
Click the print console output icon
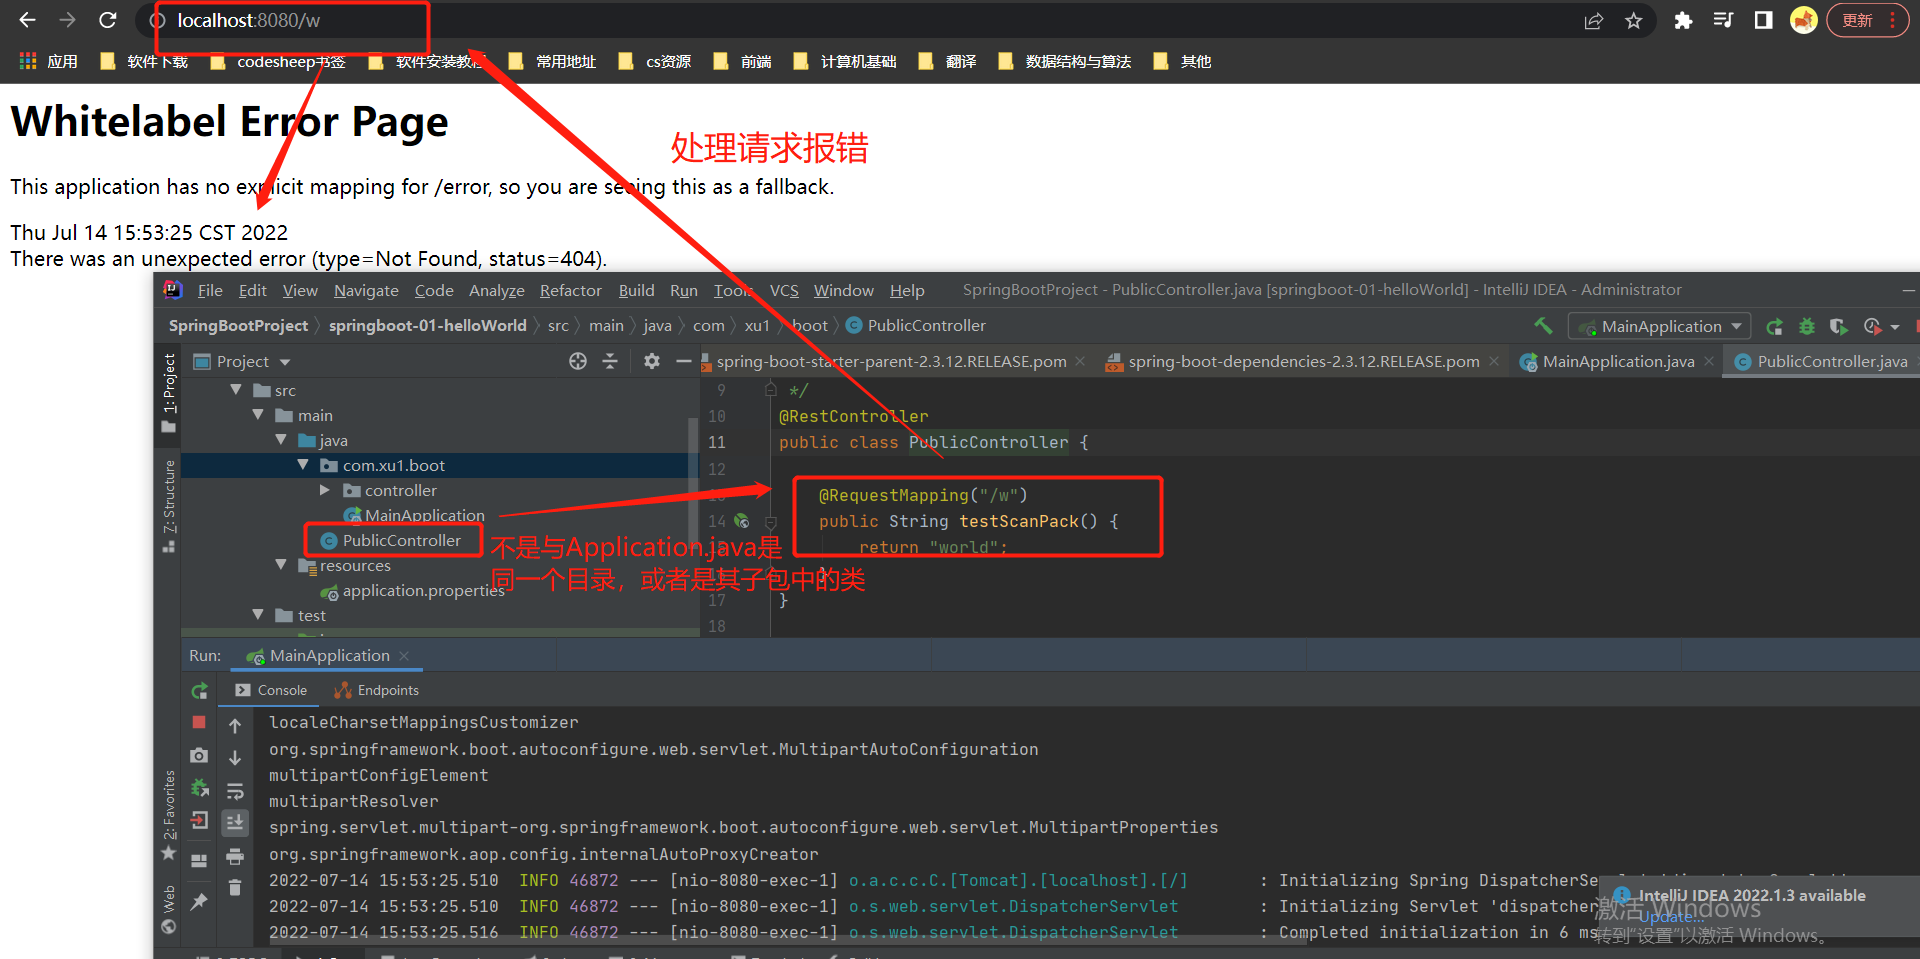coord(235,856)
